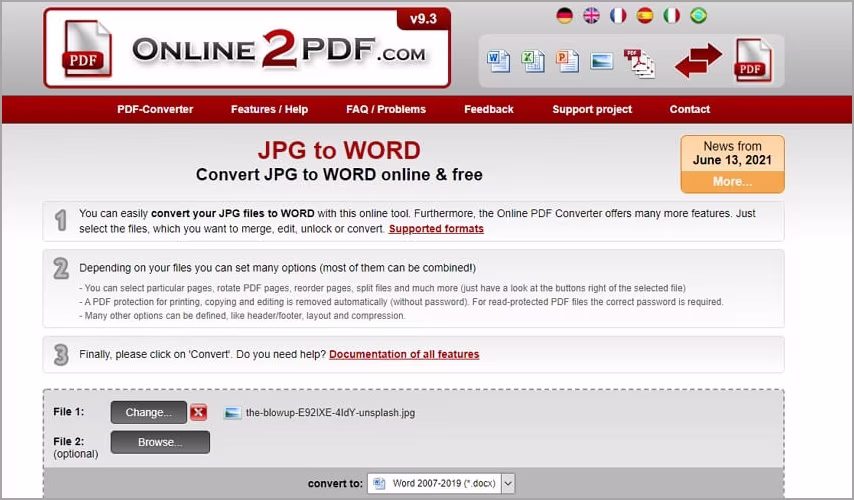Open the Online2PDF.com logo homepage

coord(247,48)
